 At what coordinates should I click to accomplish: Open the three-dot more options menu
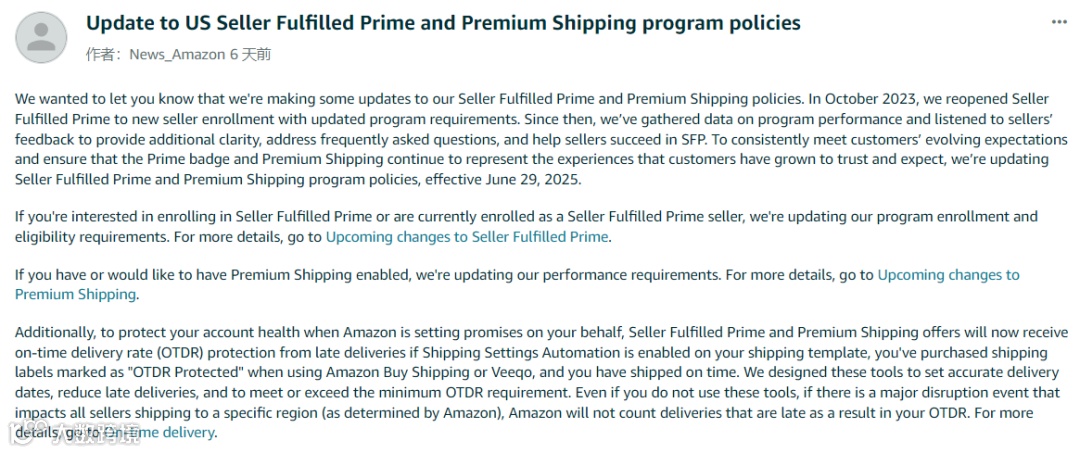click(1059, 22)
